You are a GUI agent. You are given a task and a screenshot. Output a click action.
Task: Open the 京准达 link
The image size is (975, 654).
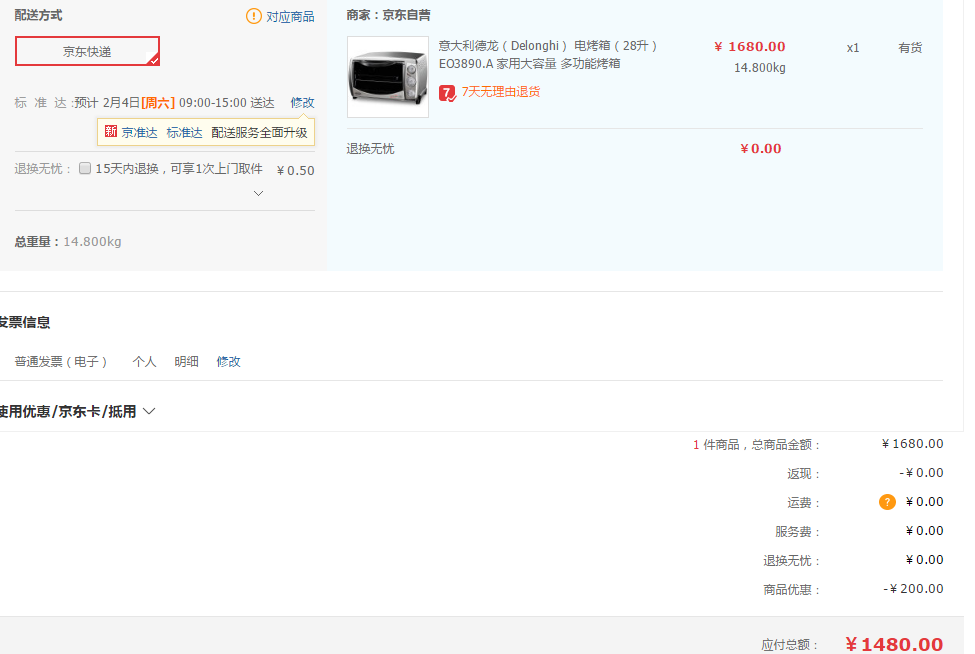coord(139,132)
